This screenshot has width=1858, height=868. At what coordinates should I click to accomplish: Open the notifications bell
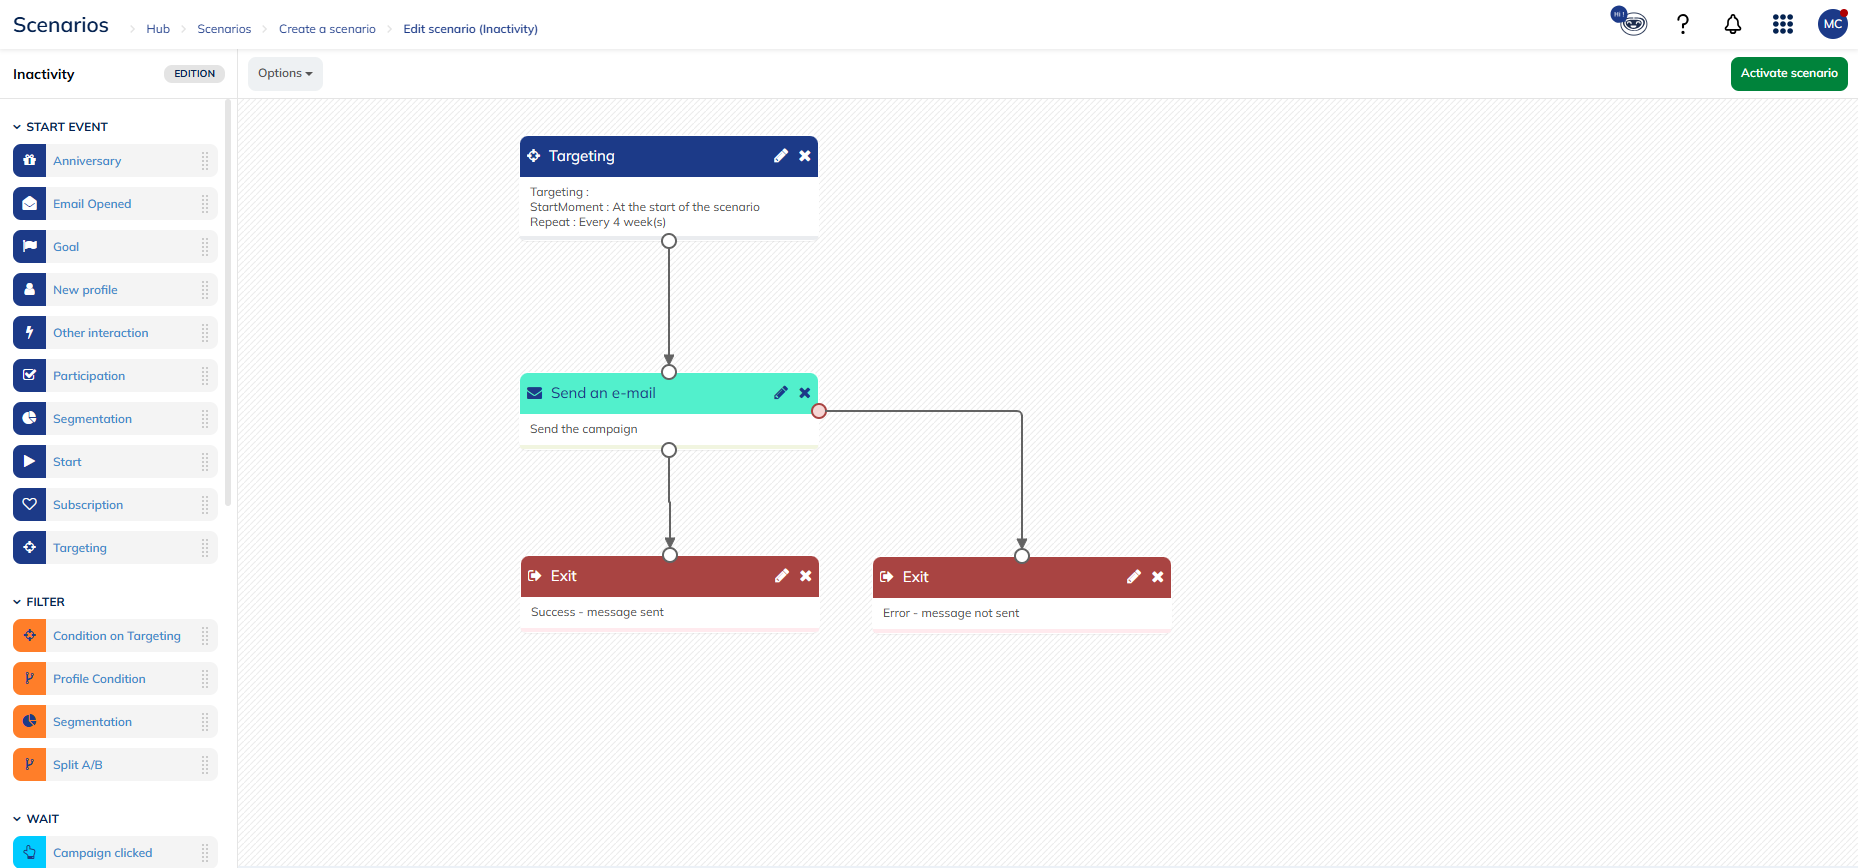click(x=1732, y=24)
